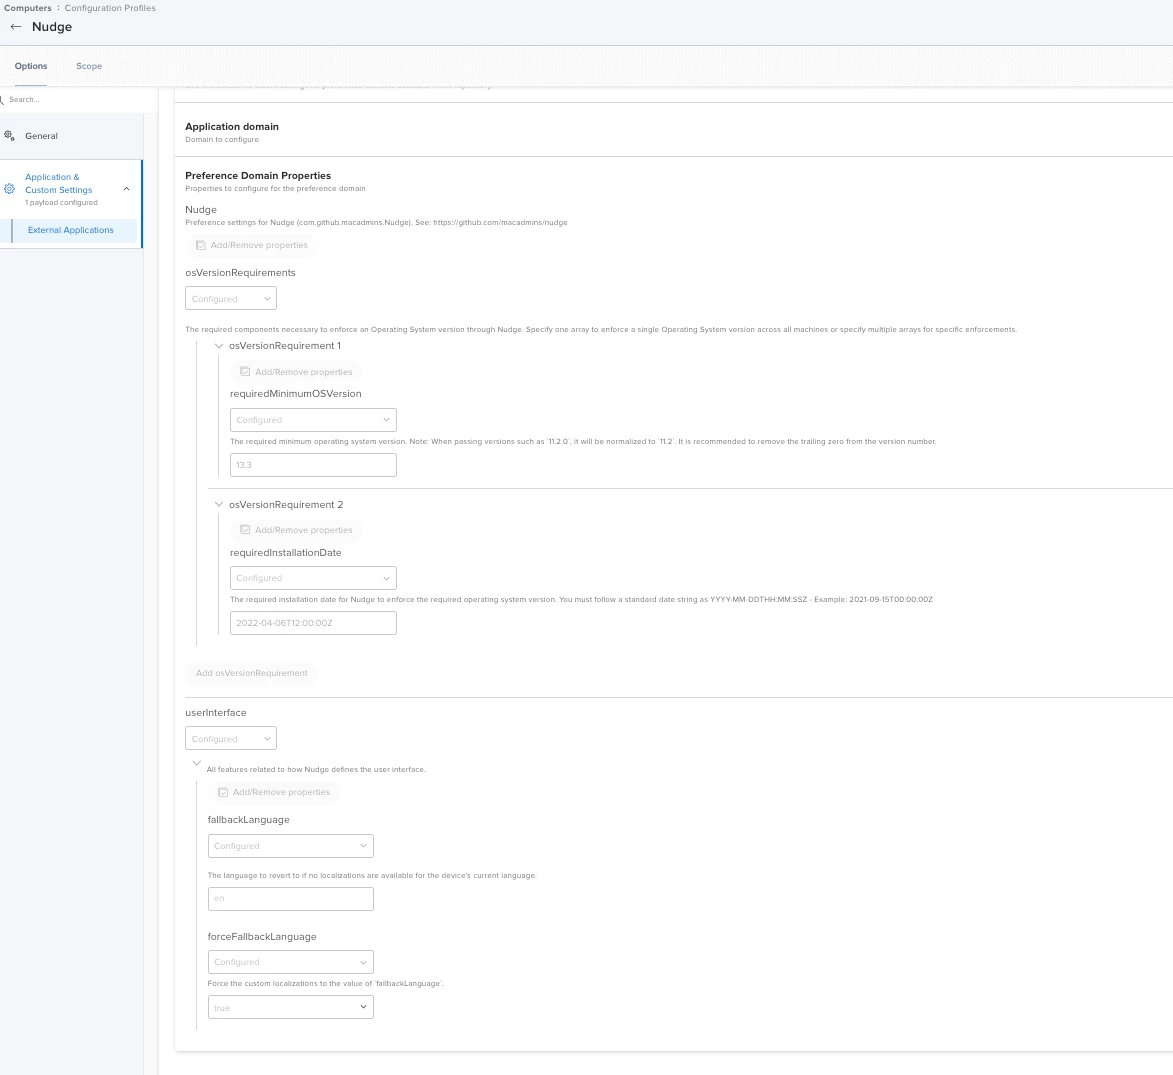Click Add/Remove properties under osVersionRequirement 2
The image size is (1173, 1075).
(x=296, y=530)
